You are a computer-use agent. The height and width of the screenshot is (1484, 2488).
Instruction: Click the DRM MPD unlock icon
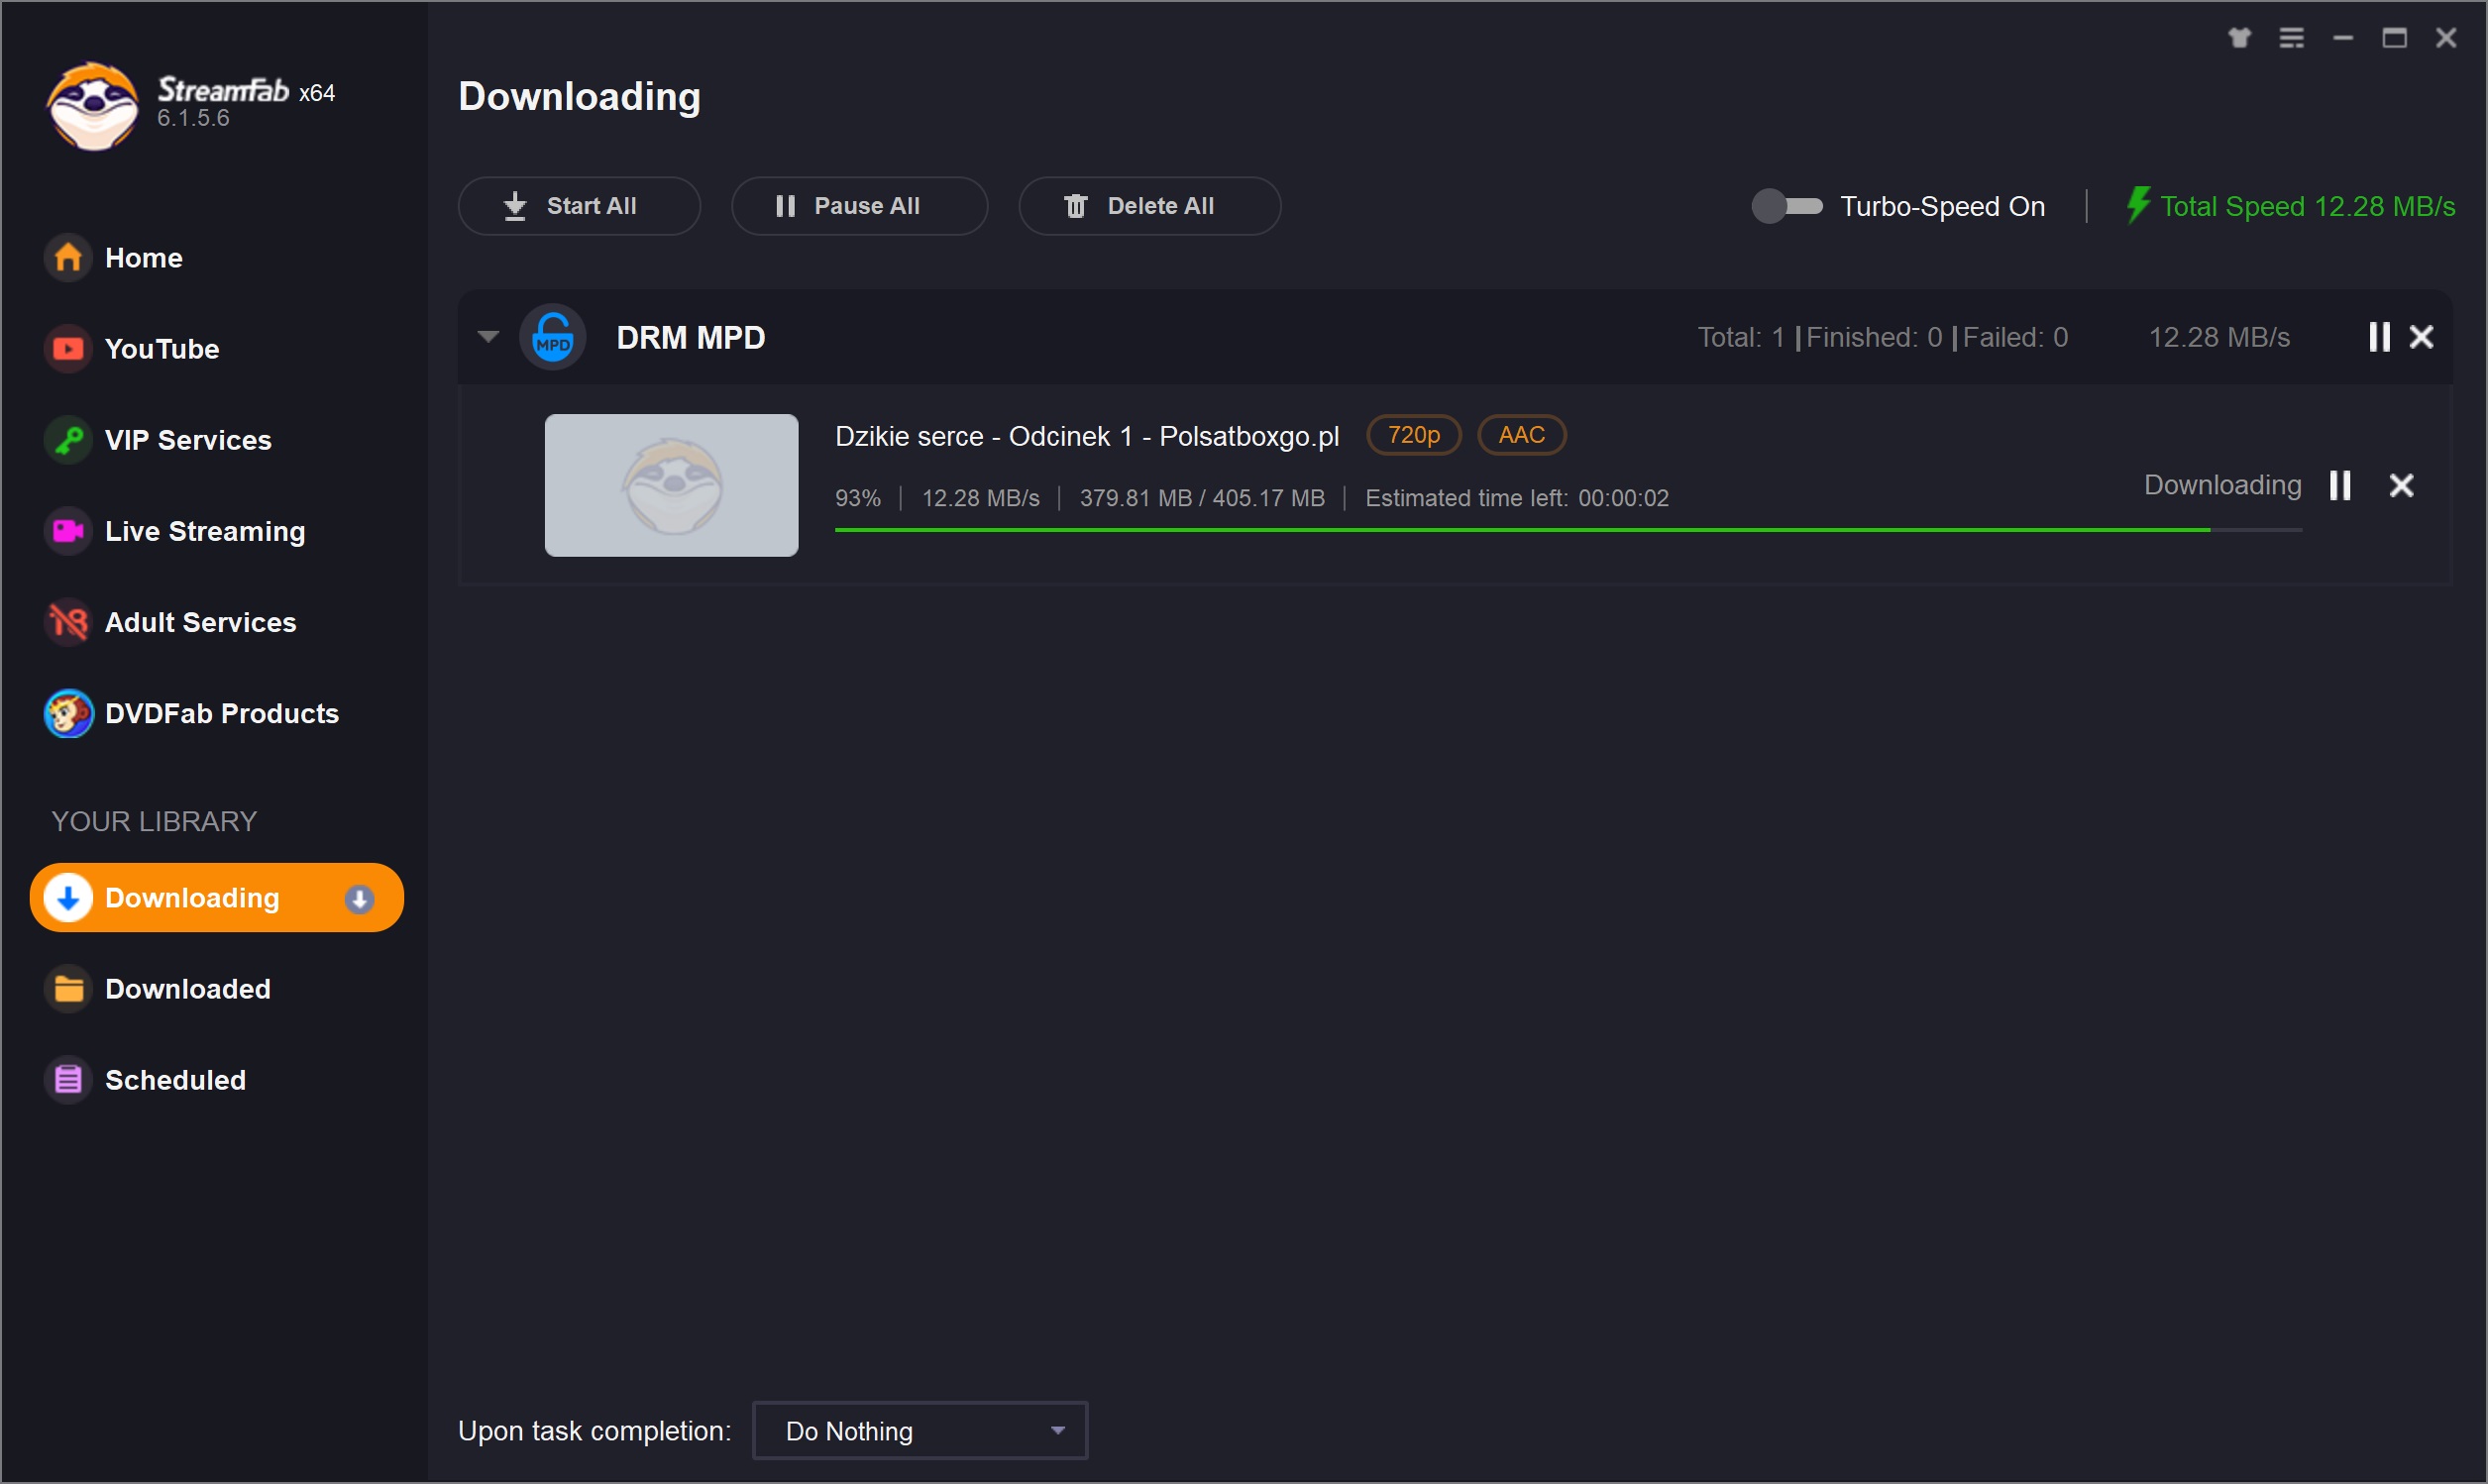(552, 338)
